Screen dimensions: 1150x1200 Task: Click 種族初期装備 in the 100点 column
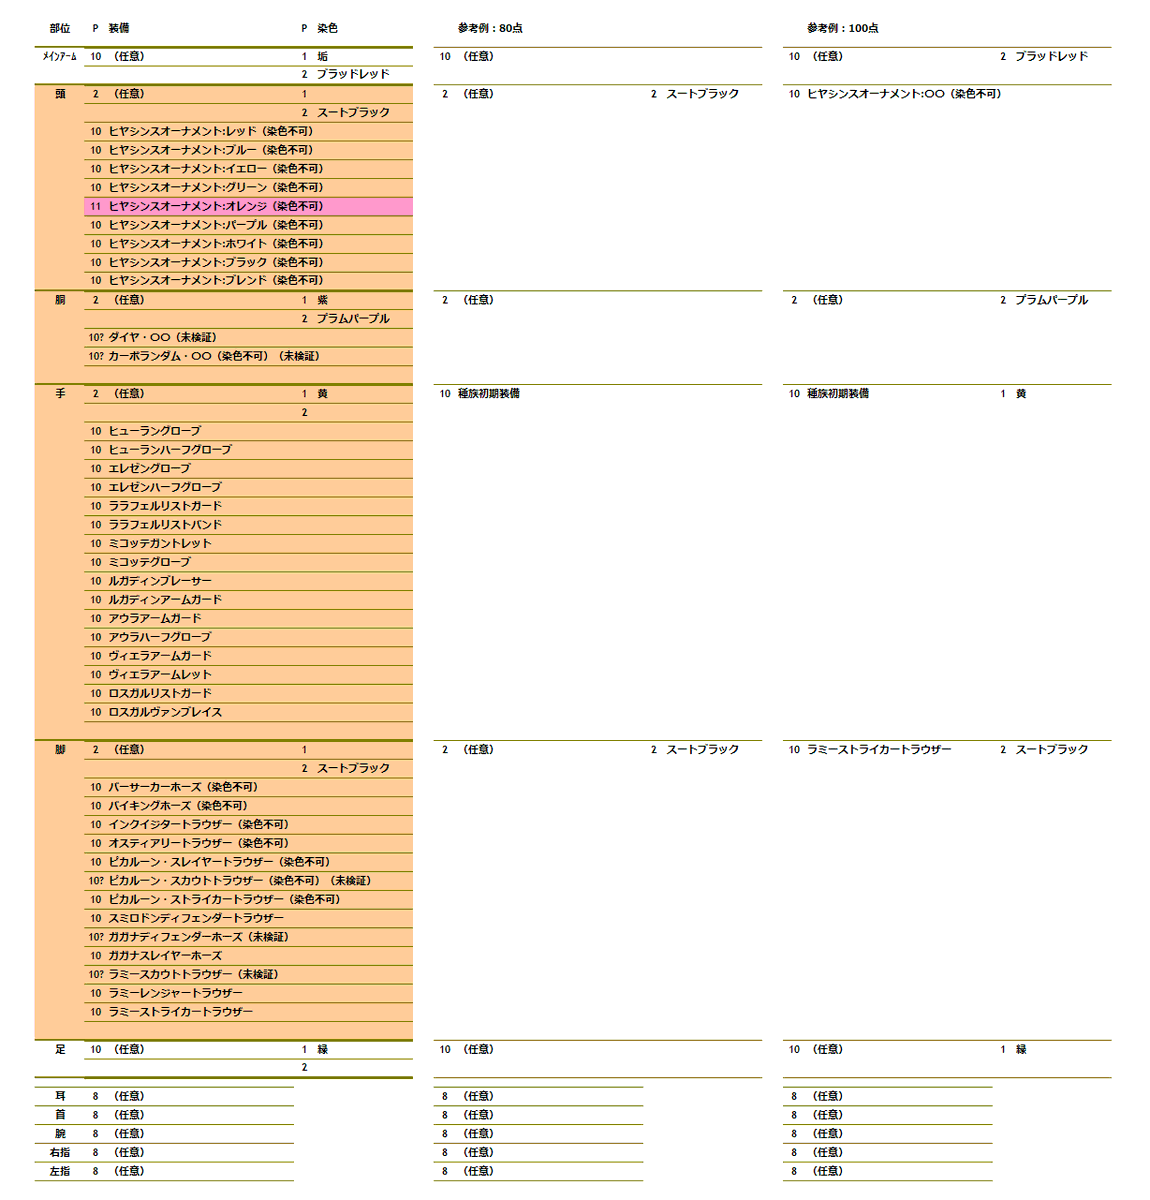pyautogui.click(x=838, y=394)
